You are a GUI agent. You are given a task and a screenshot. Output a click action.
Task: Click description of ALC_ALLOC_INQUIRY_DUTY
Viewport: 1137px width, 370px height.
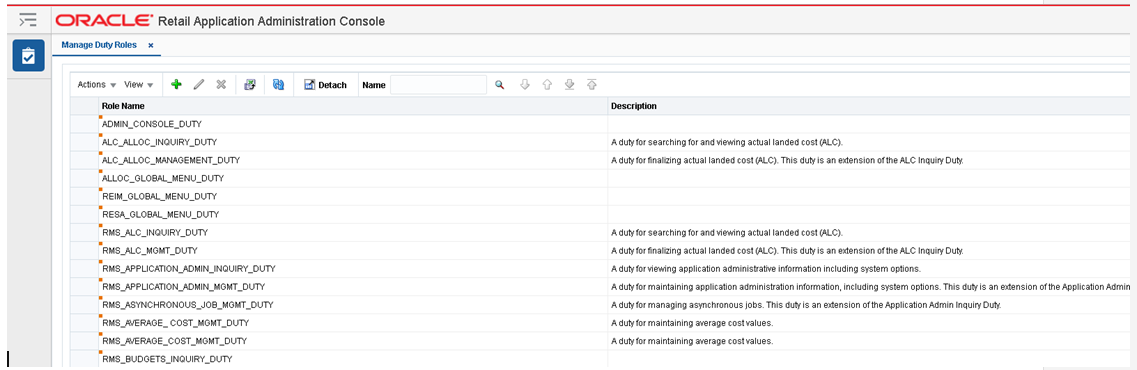pos(727,142)
